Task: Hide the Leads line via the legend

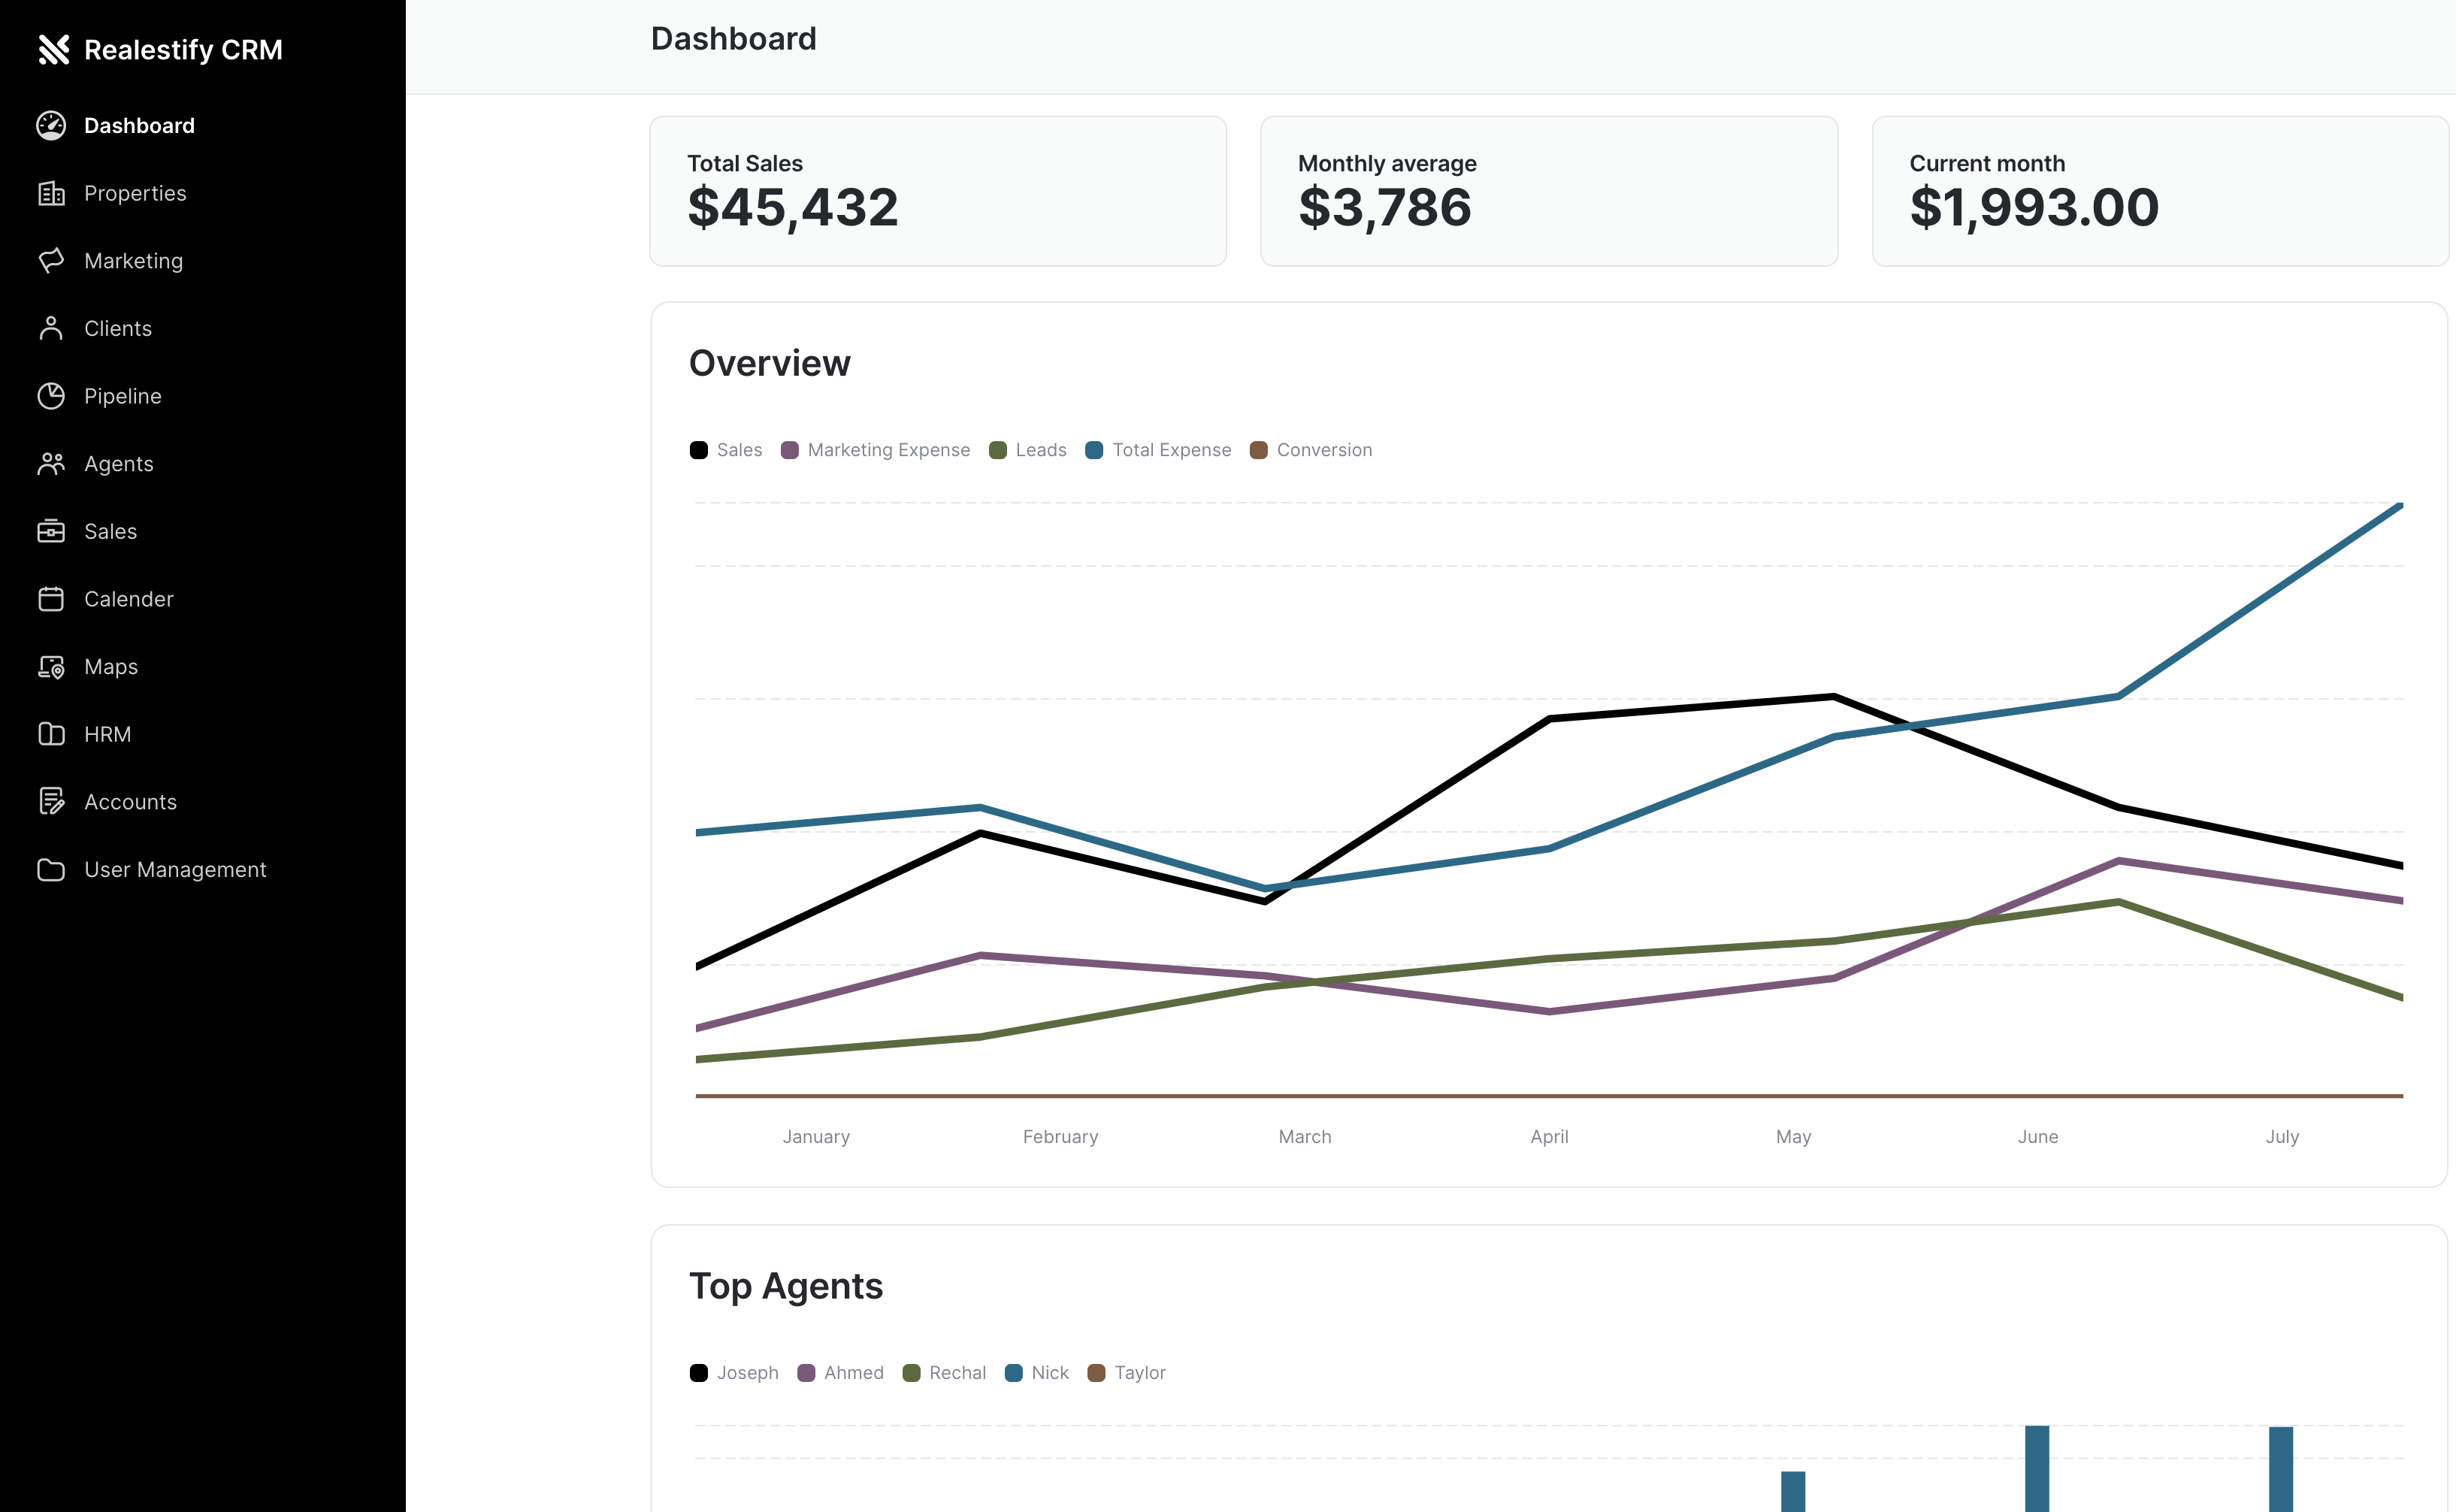Action: (x=1027, y=450)
